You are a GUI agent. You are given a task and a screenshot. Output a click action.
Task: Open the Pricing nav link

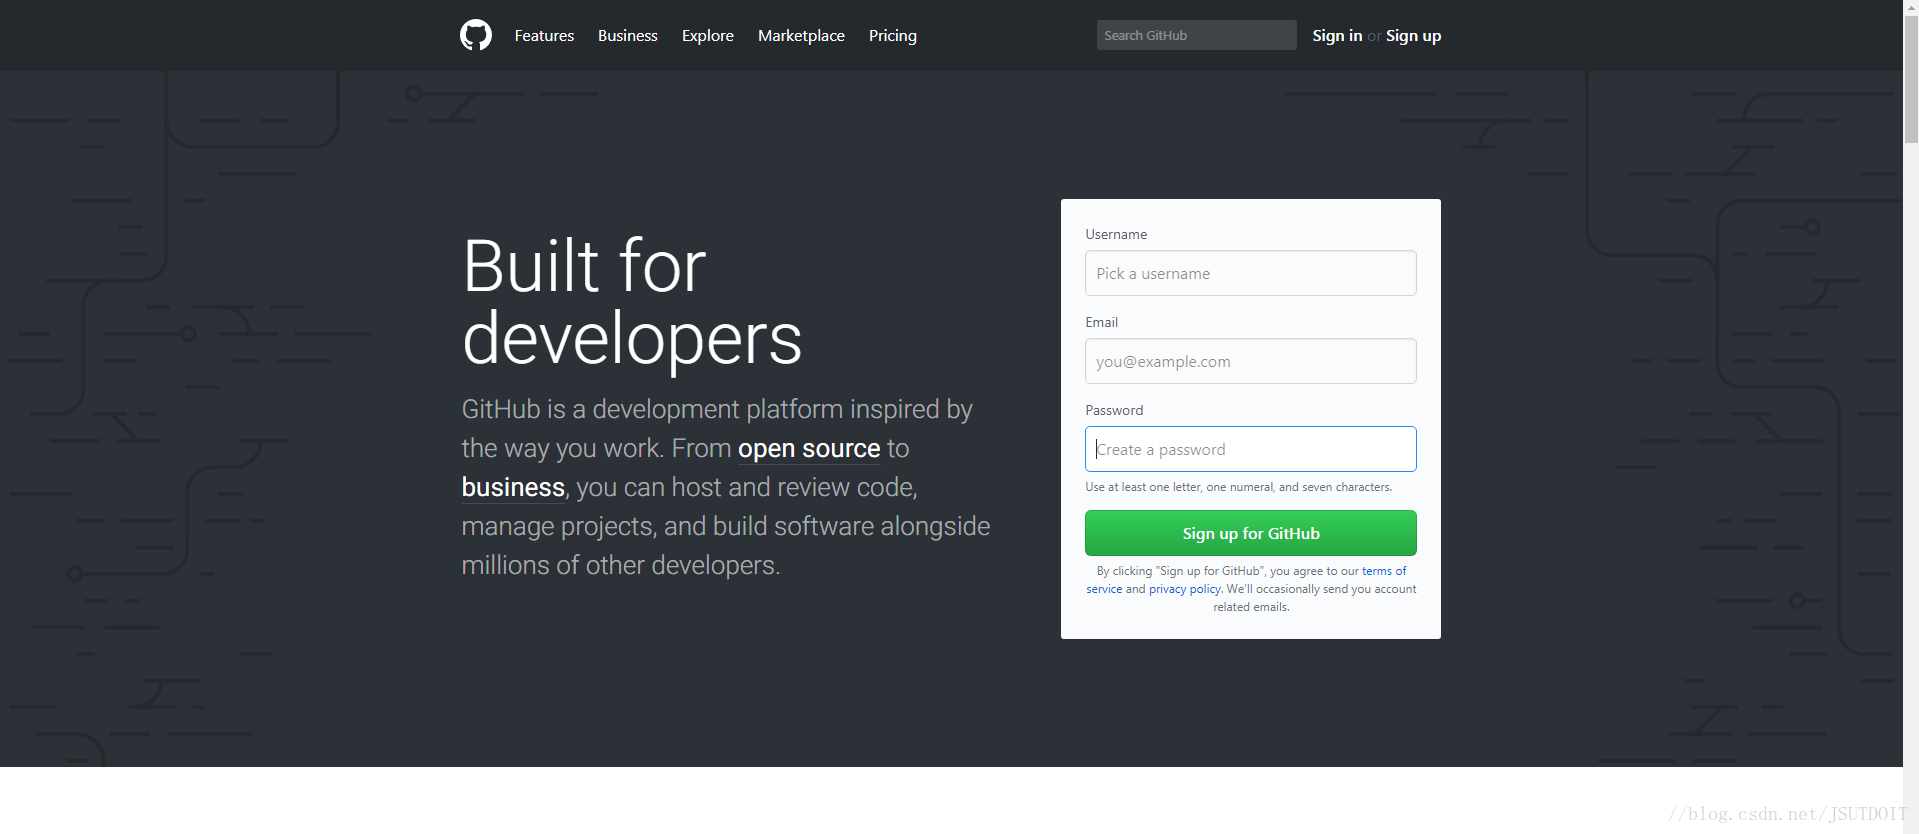pyautogui.click(x=893, y=36)
